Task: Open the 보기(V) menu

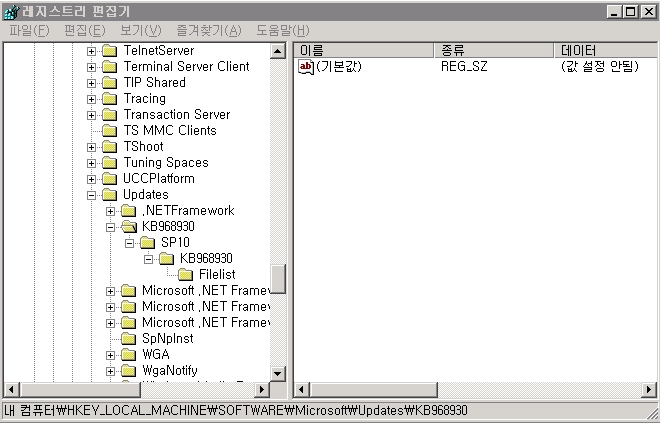Action: pyautogui.click(x=141, y=30)
